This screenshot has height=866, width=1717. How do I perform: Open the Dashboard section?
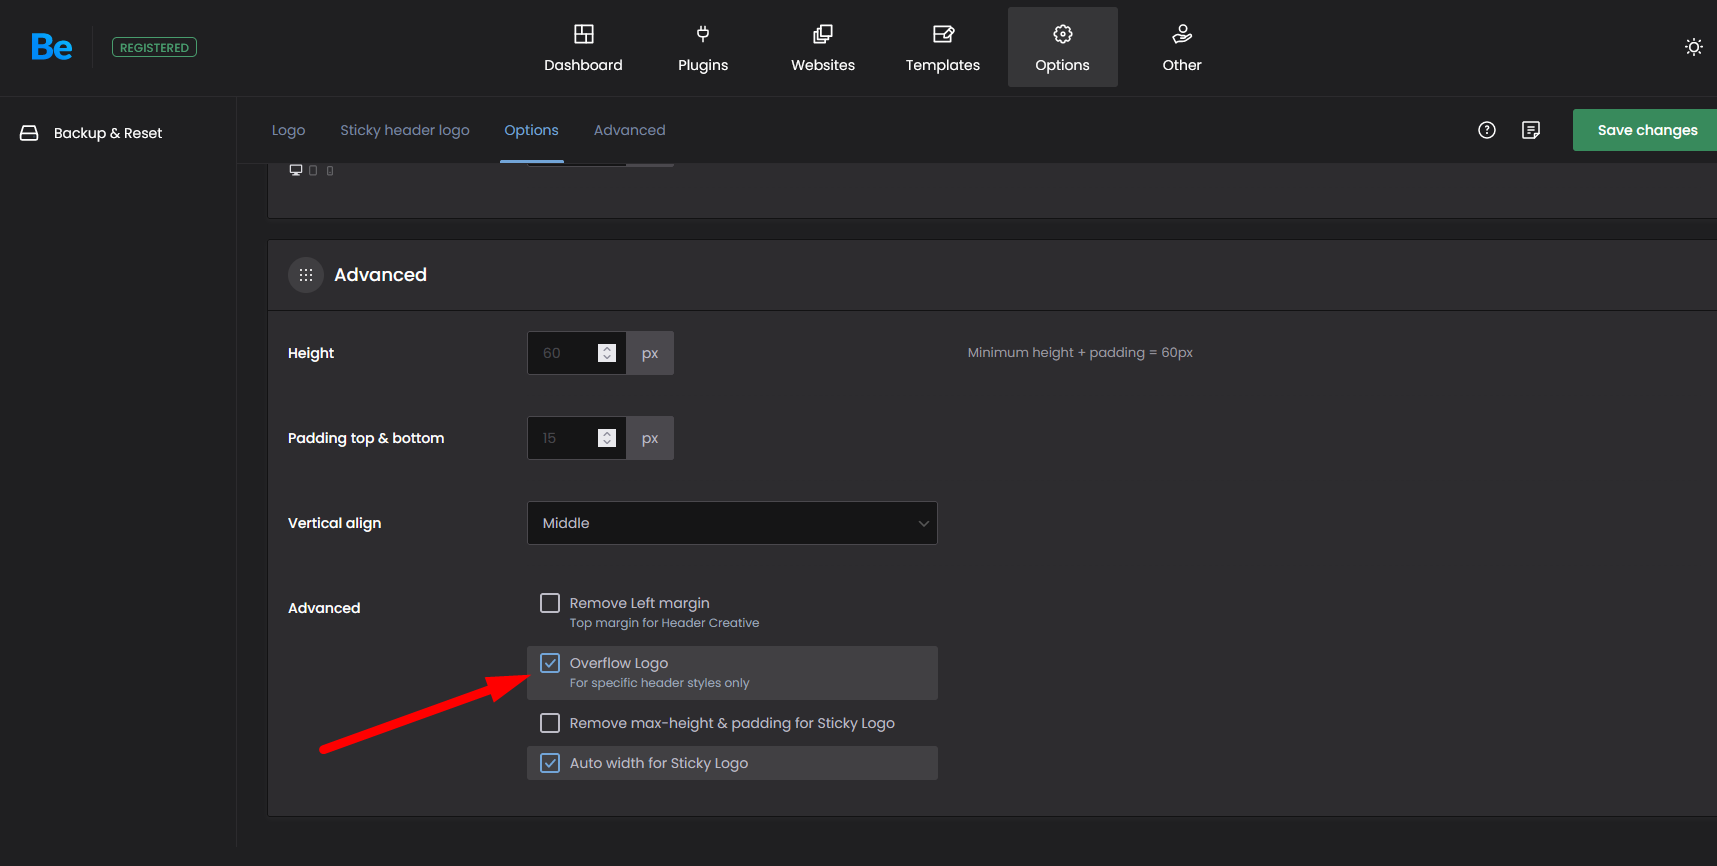pos(583,47)
